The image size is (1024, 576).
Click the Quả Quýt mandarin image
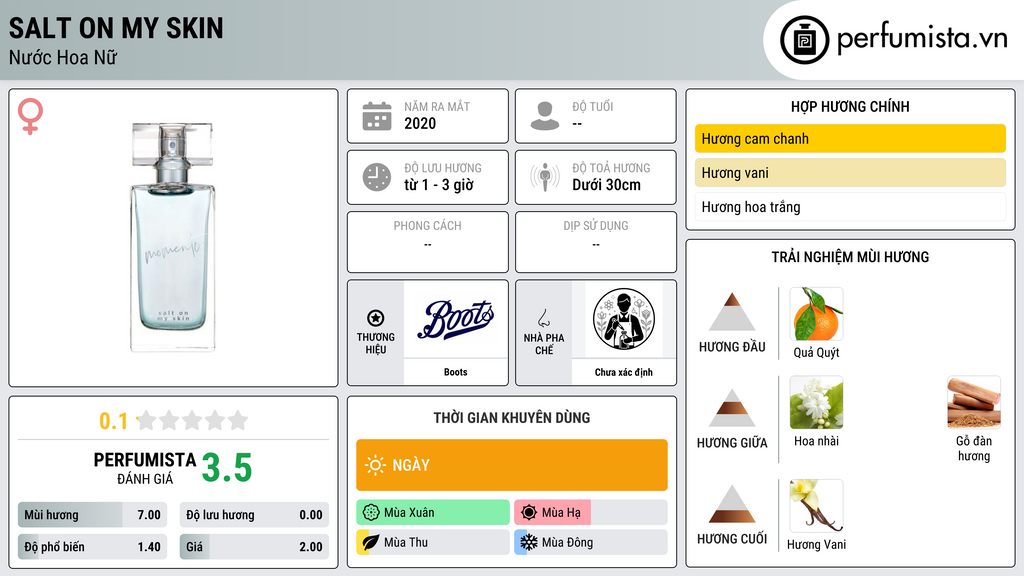pyautogui.click(x=816, y=314)
